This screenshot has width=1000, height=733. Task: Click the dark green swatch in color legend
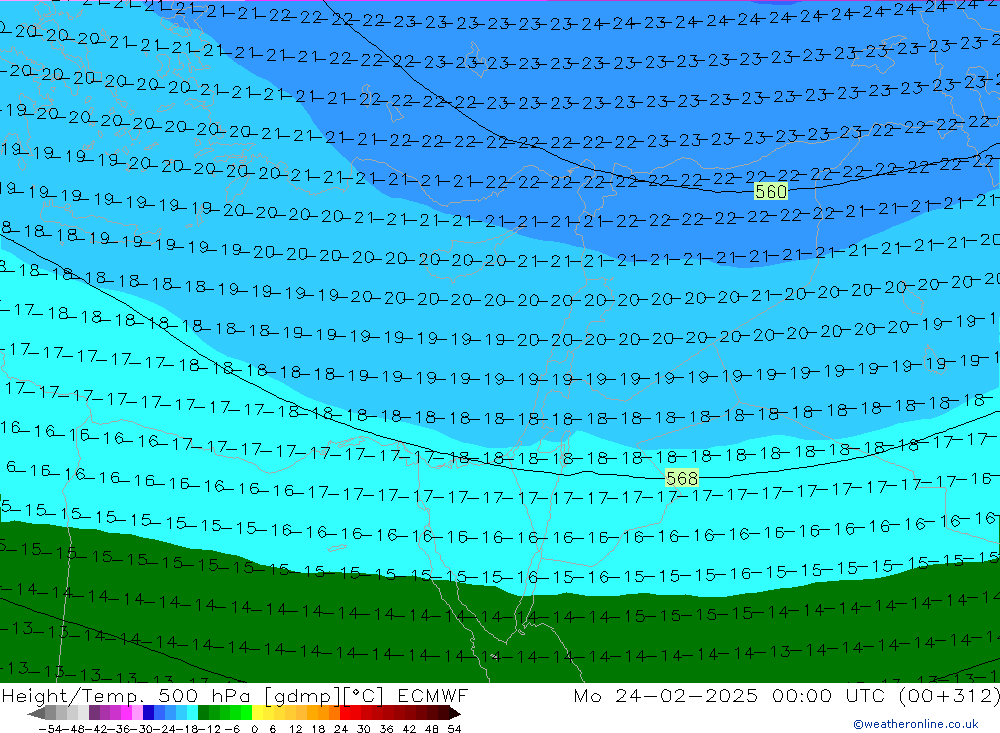coord(202,713)
